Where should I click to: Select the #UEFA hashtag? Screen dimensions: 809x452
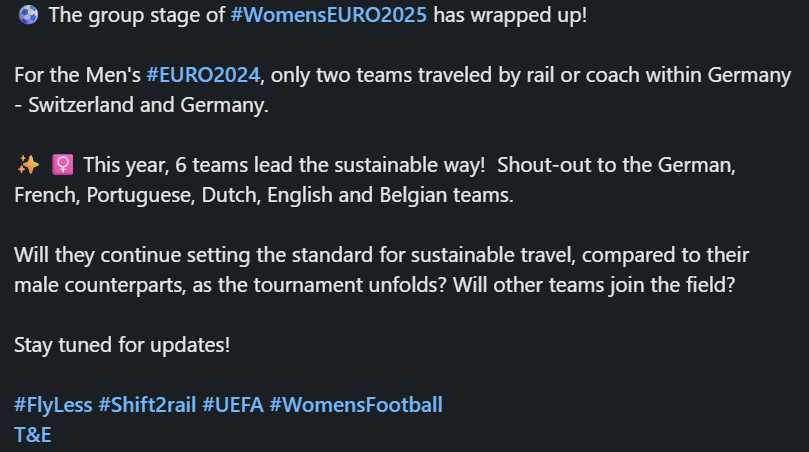232,405
